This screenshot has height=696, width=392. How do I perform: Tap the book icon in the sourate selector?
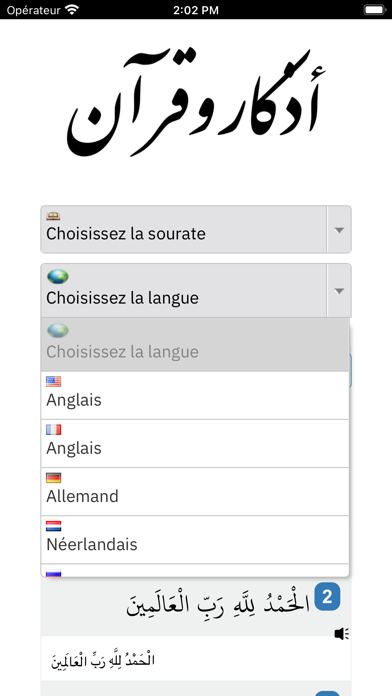tap(53, 216)
